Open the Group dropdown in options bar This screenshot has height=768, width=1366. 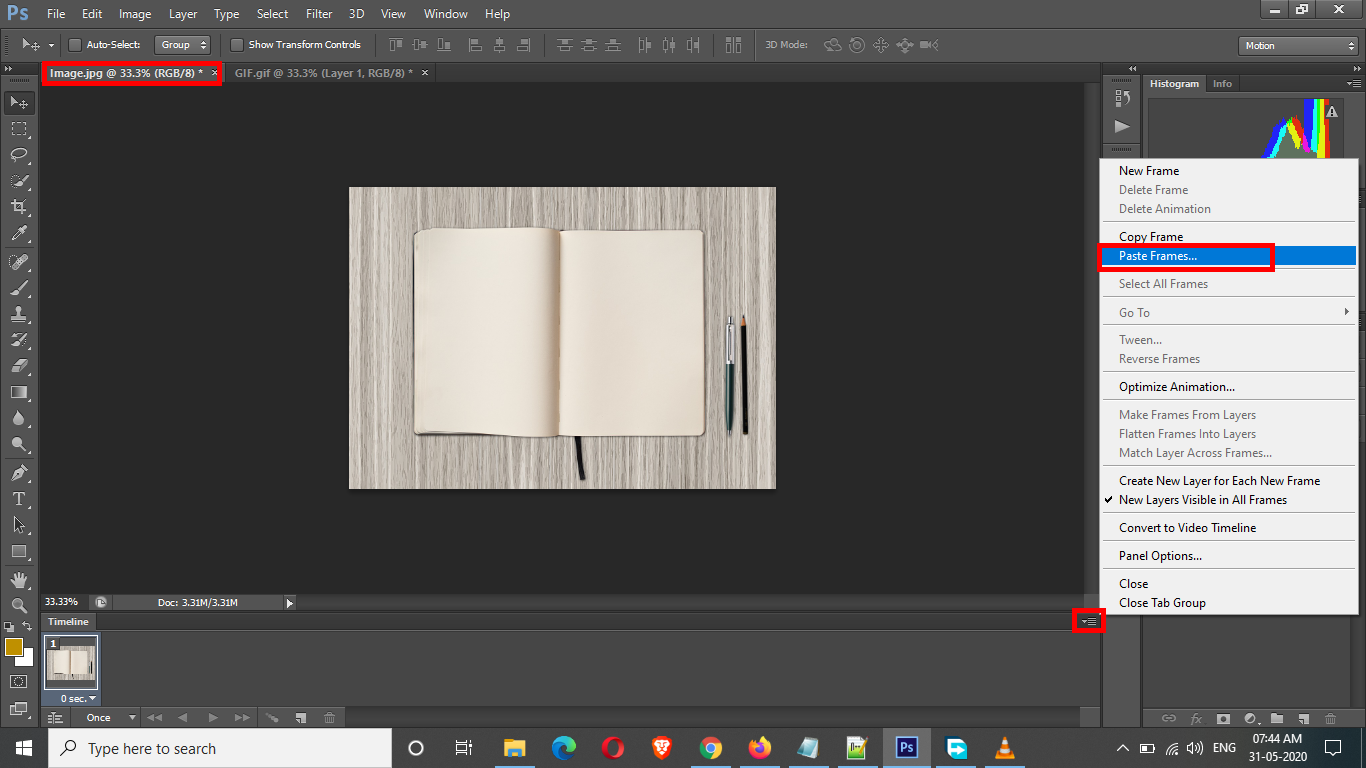coord(184,45)
